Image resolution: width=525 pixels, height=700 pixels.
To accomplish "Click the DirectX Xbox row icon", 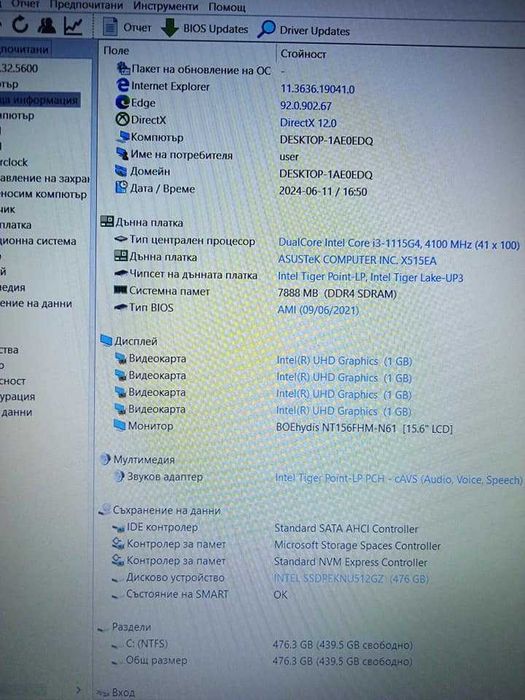I will click(x=122, y=119).
